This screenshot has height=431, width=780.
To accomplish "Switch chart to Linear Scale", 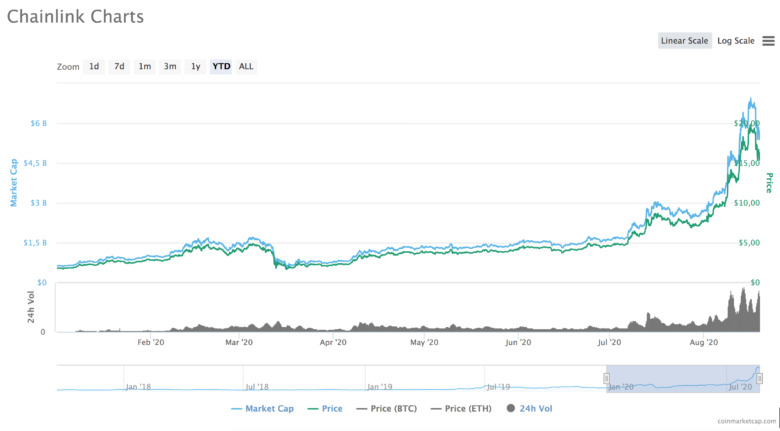I will [684, 41].
